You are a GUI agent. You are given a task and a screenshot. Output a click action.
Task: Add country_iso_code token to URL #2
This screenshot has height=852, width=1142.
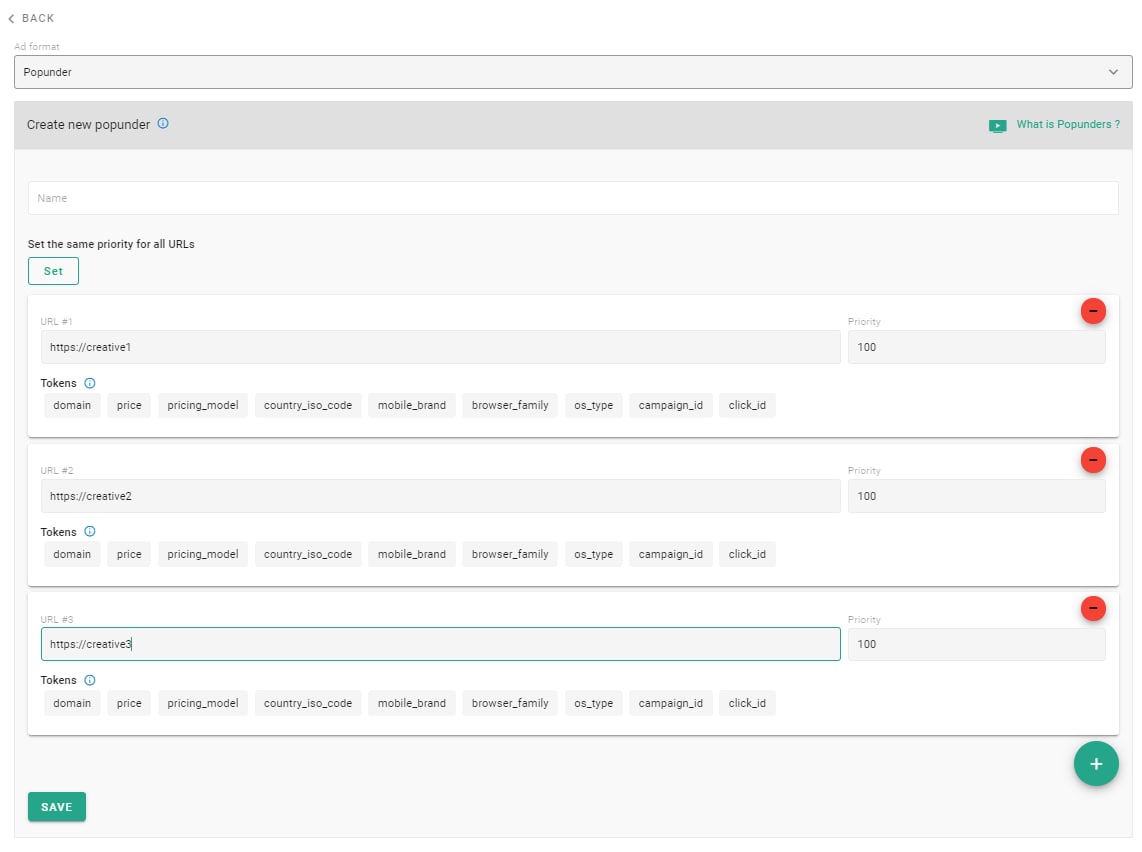pos(308,554)
